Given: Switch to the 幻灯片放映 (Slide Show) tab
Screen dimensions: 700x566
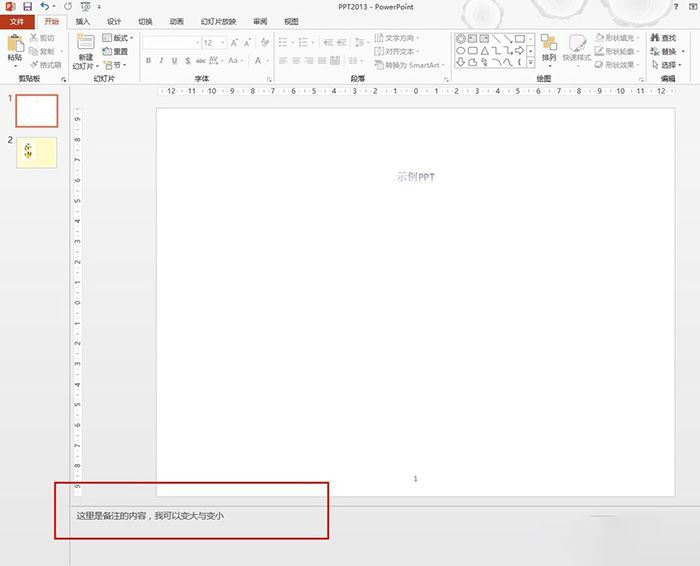Looking at the screenshot, I should [218, 21].
